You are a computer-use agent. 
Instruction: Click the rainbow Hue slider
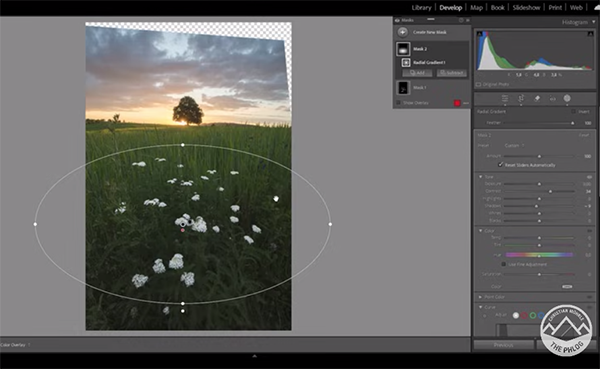tap(539, 255)
